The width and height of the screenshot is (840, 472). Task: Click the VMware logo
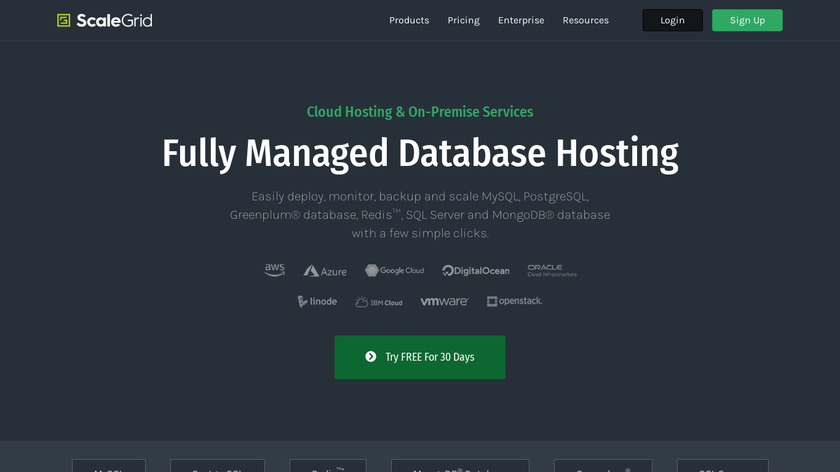[444, 302]
